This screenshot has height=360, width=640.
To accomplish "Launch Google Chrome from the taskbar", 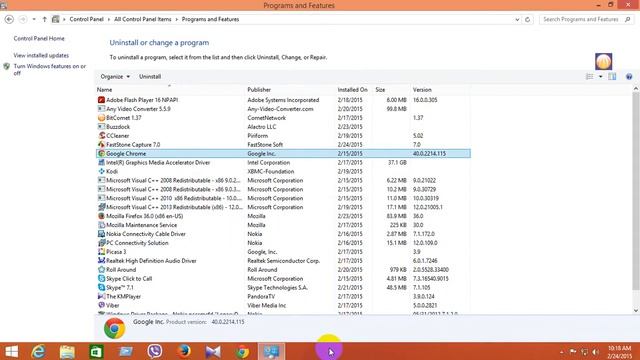I will point(242,351).
